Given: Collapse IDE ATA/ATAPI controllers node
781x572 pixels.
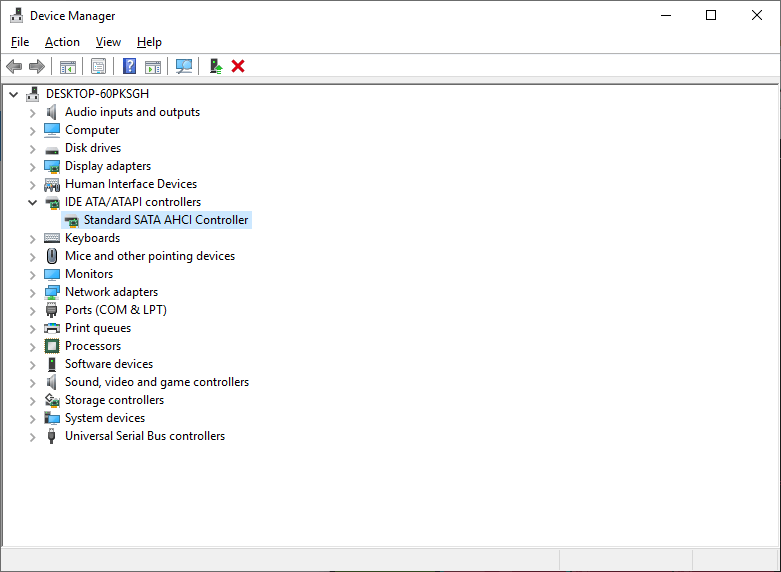Looking at the screenshot, I should (x=32, y=202).
